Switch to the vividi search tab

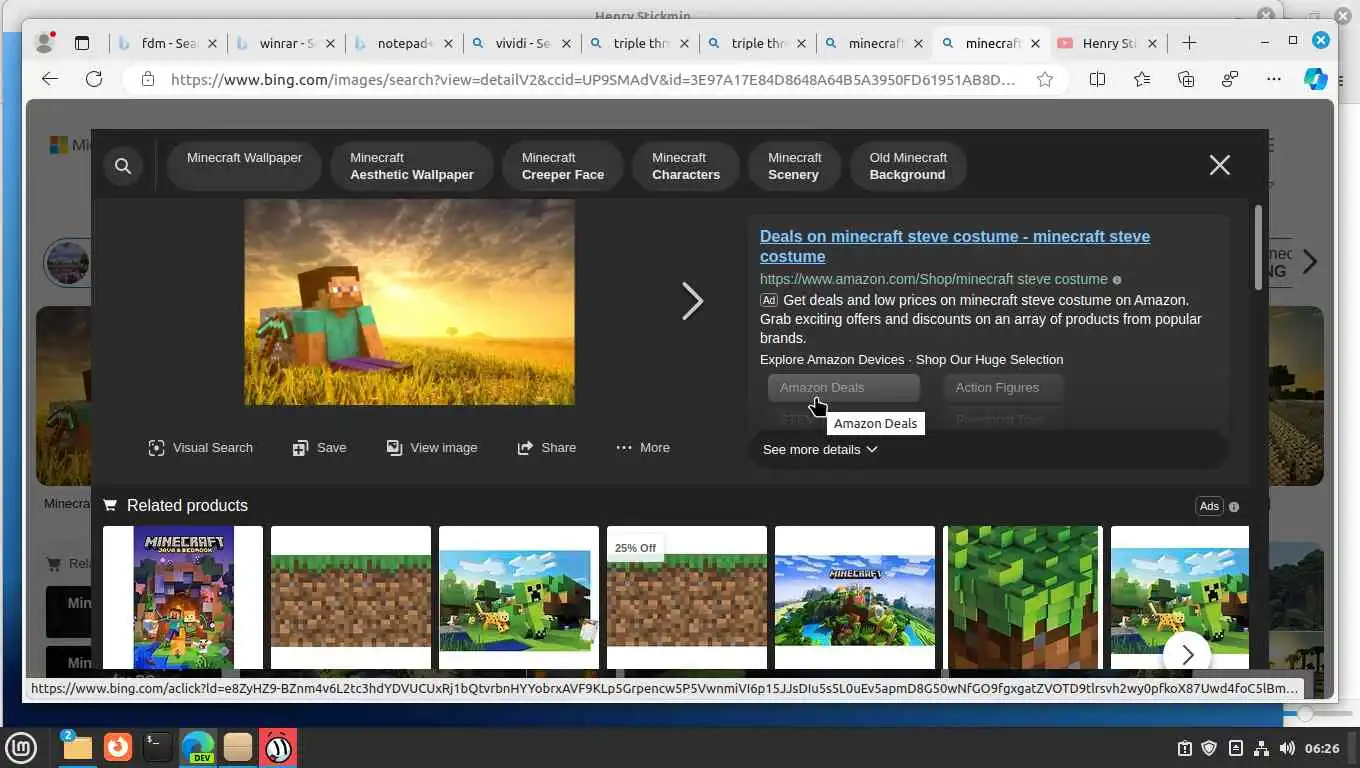pos(523,43)
